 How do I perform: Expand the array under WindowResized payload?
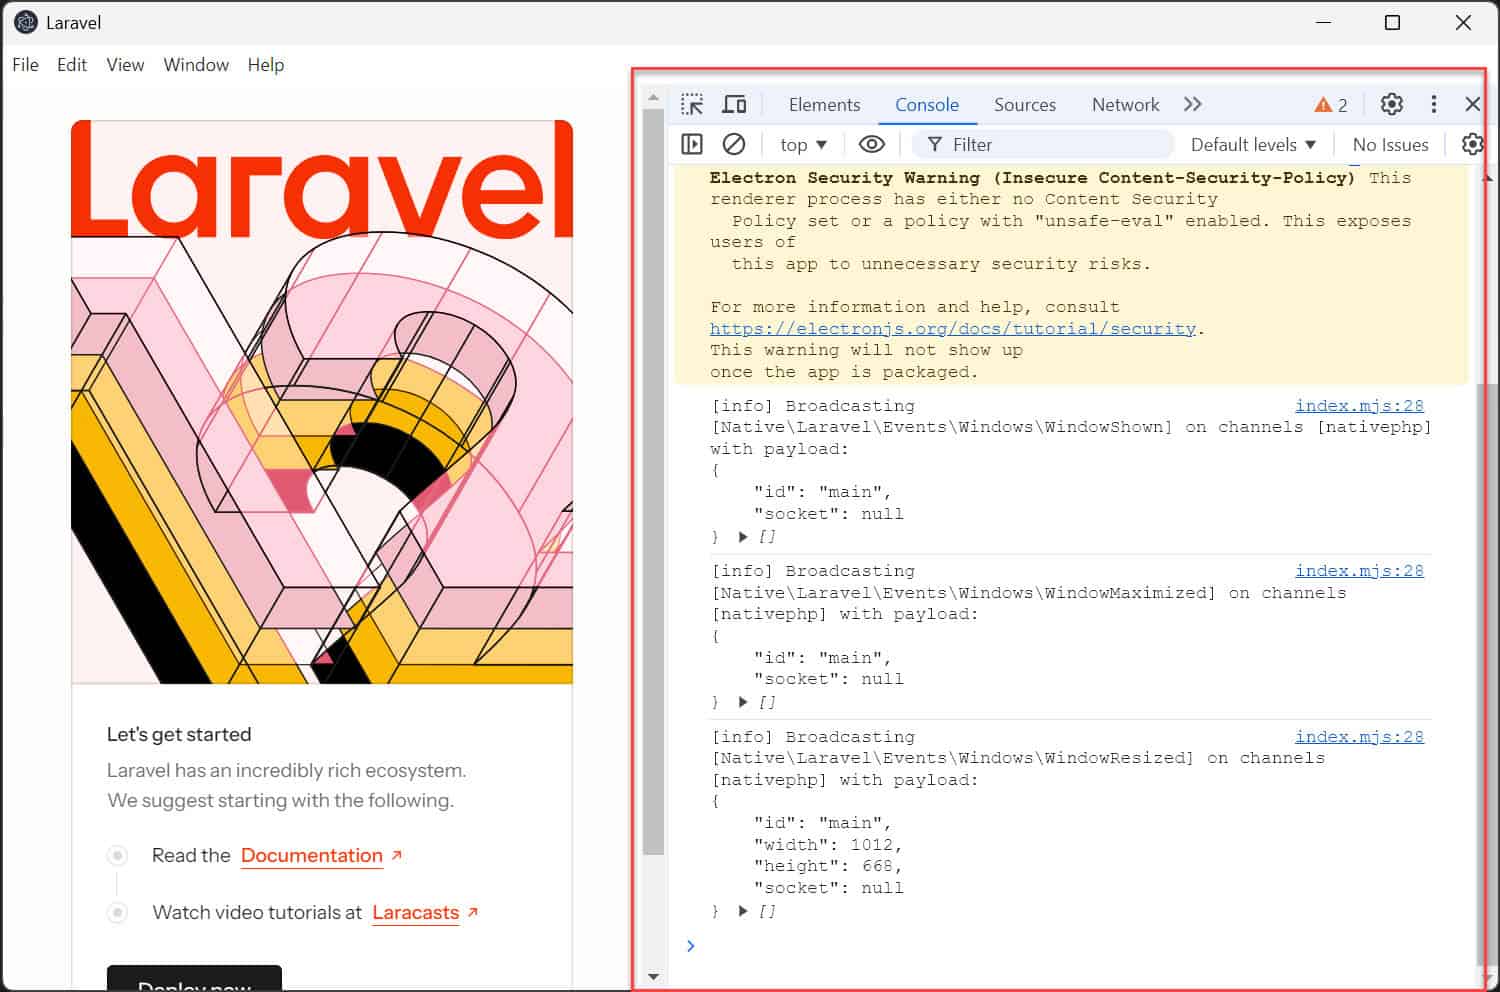coord(743,911)
